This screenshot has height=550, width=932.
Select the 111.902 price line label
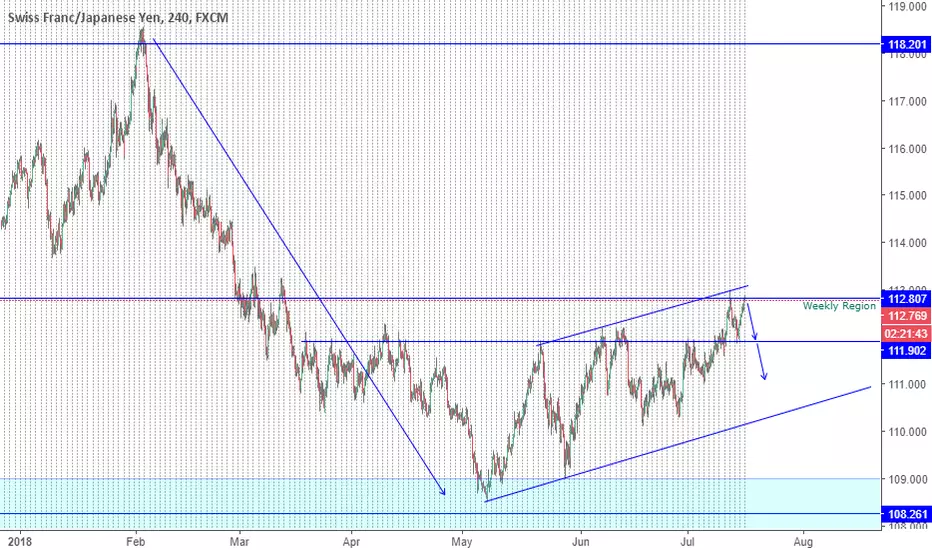click(x=906, y=351)
